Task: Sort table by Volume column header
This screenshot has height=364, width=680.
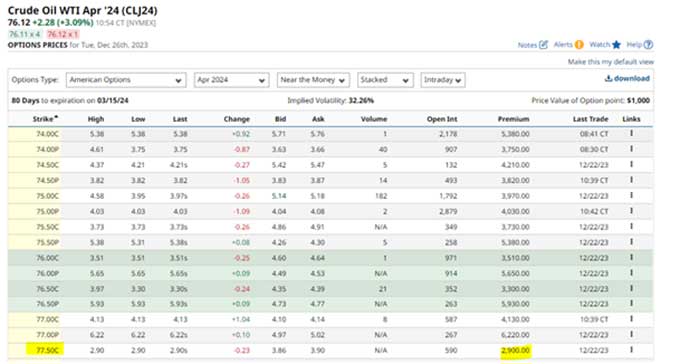Action: (x=374, y=119)
